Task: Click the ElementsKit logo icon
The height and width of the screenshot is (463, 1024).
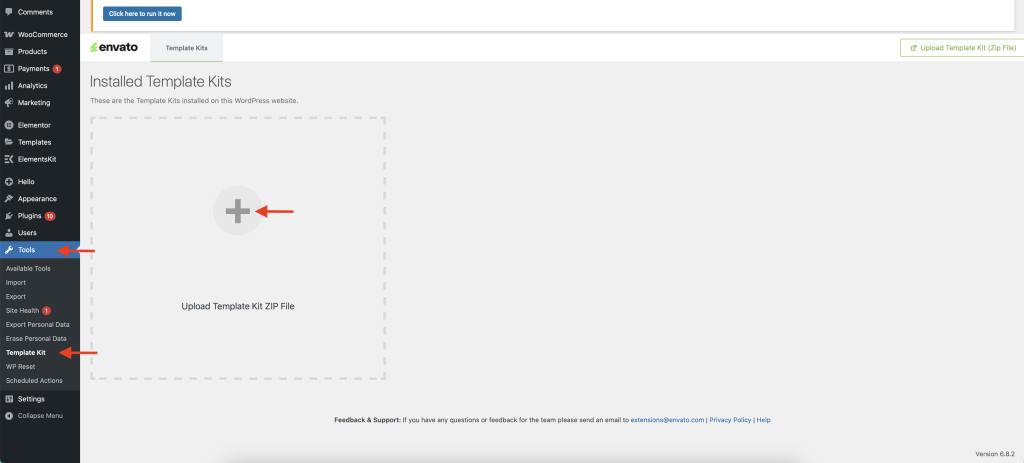Action: pos(8,159)
